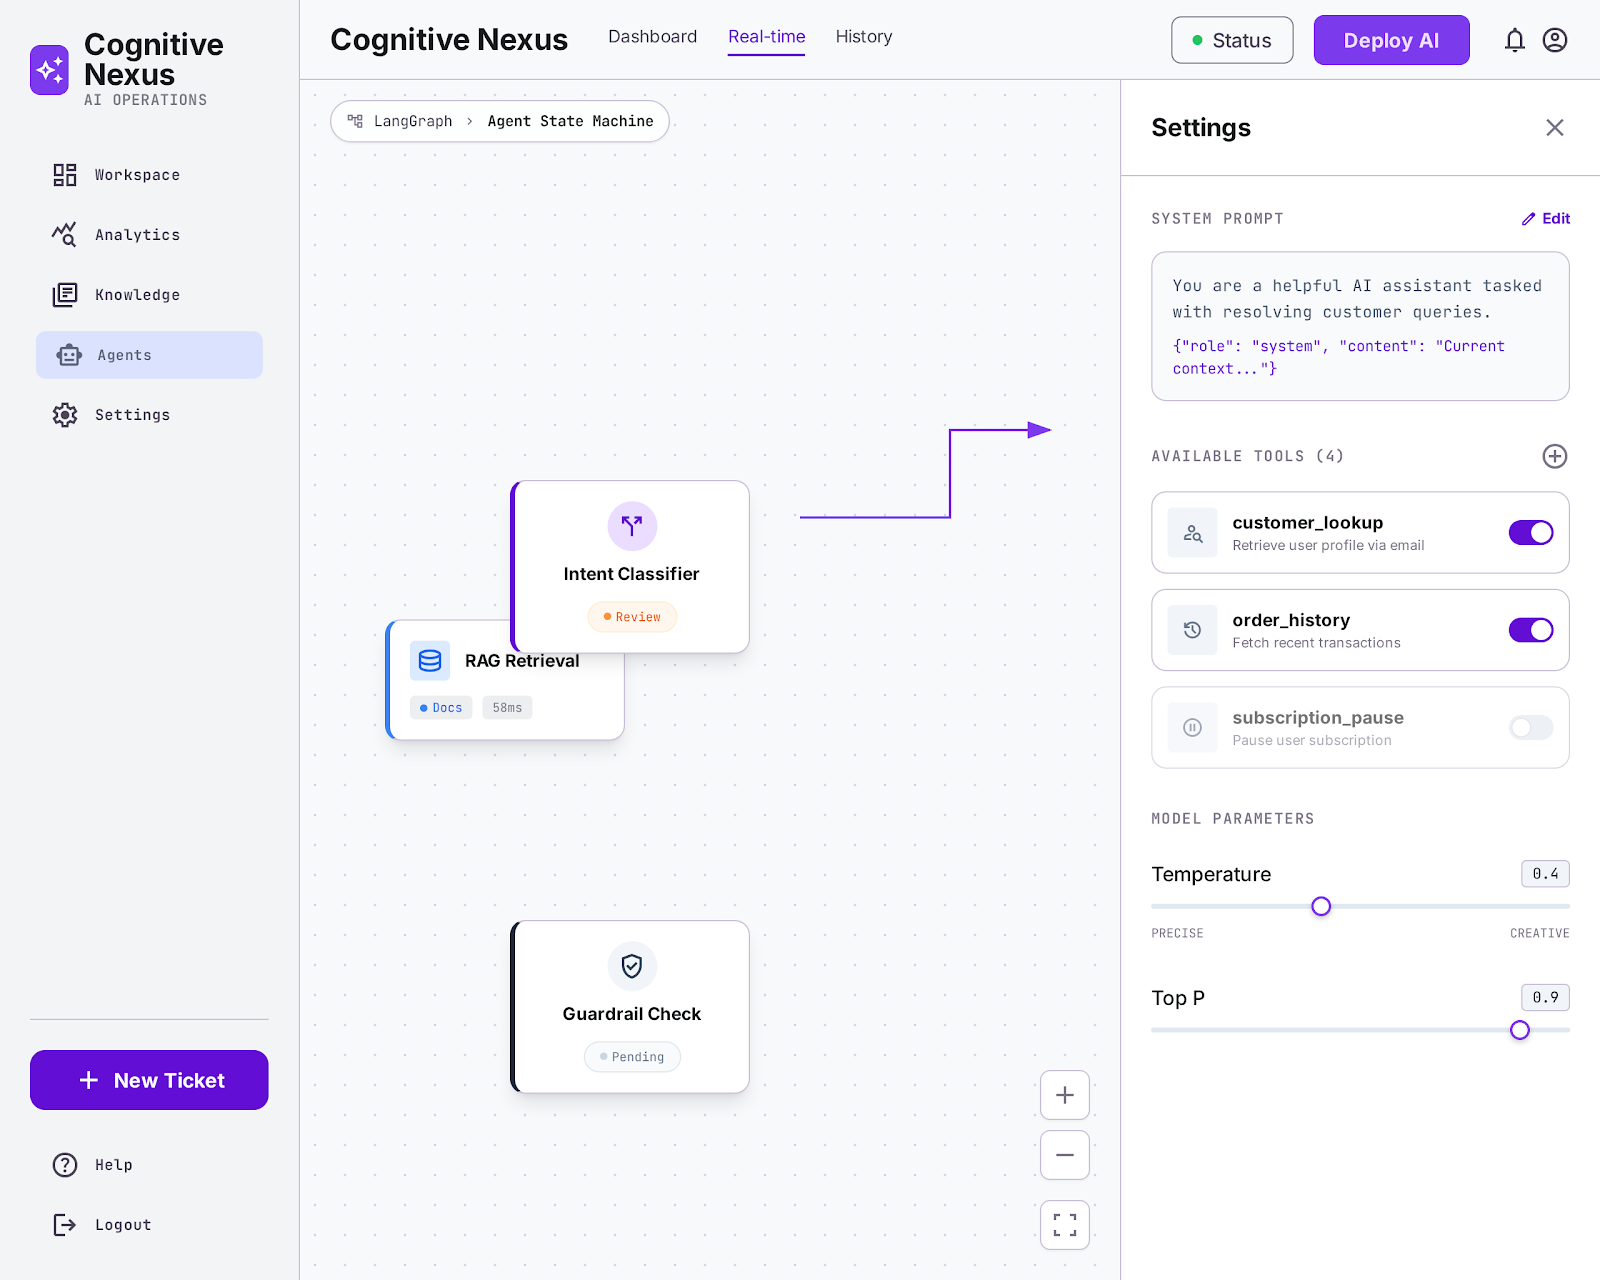This screenshot has height=1280, width=1600.
Task: Open the Workspace sidebar item
Action: [149, 175]
